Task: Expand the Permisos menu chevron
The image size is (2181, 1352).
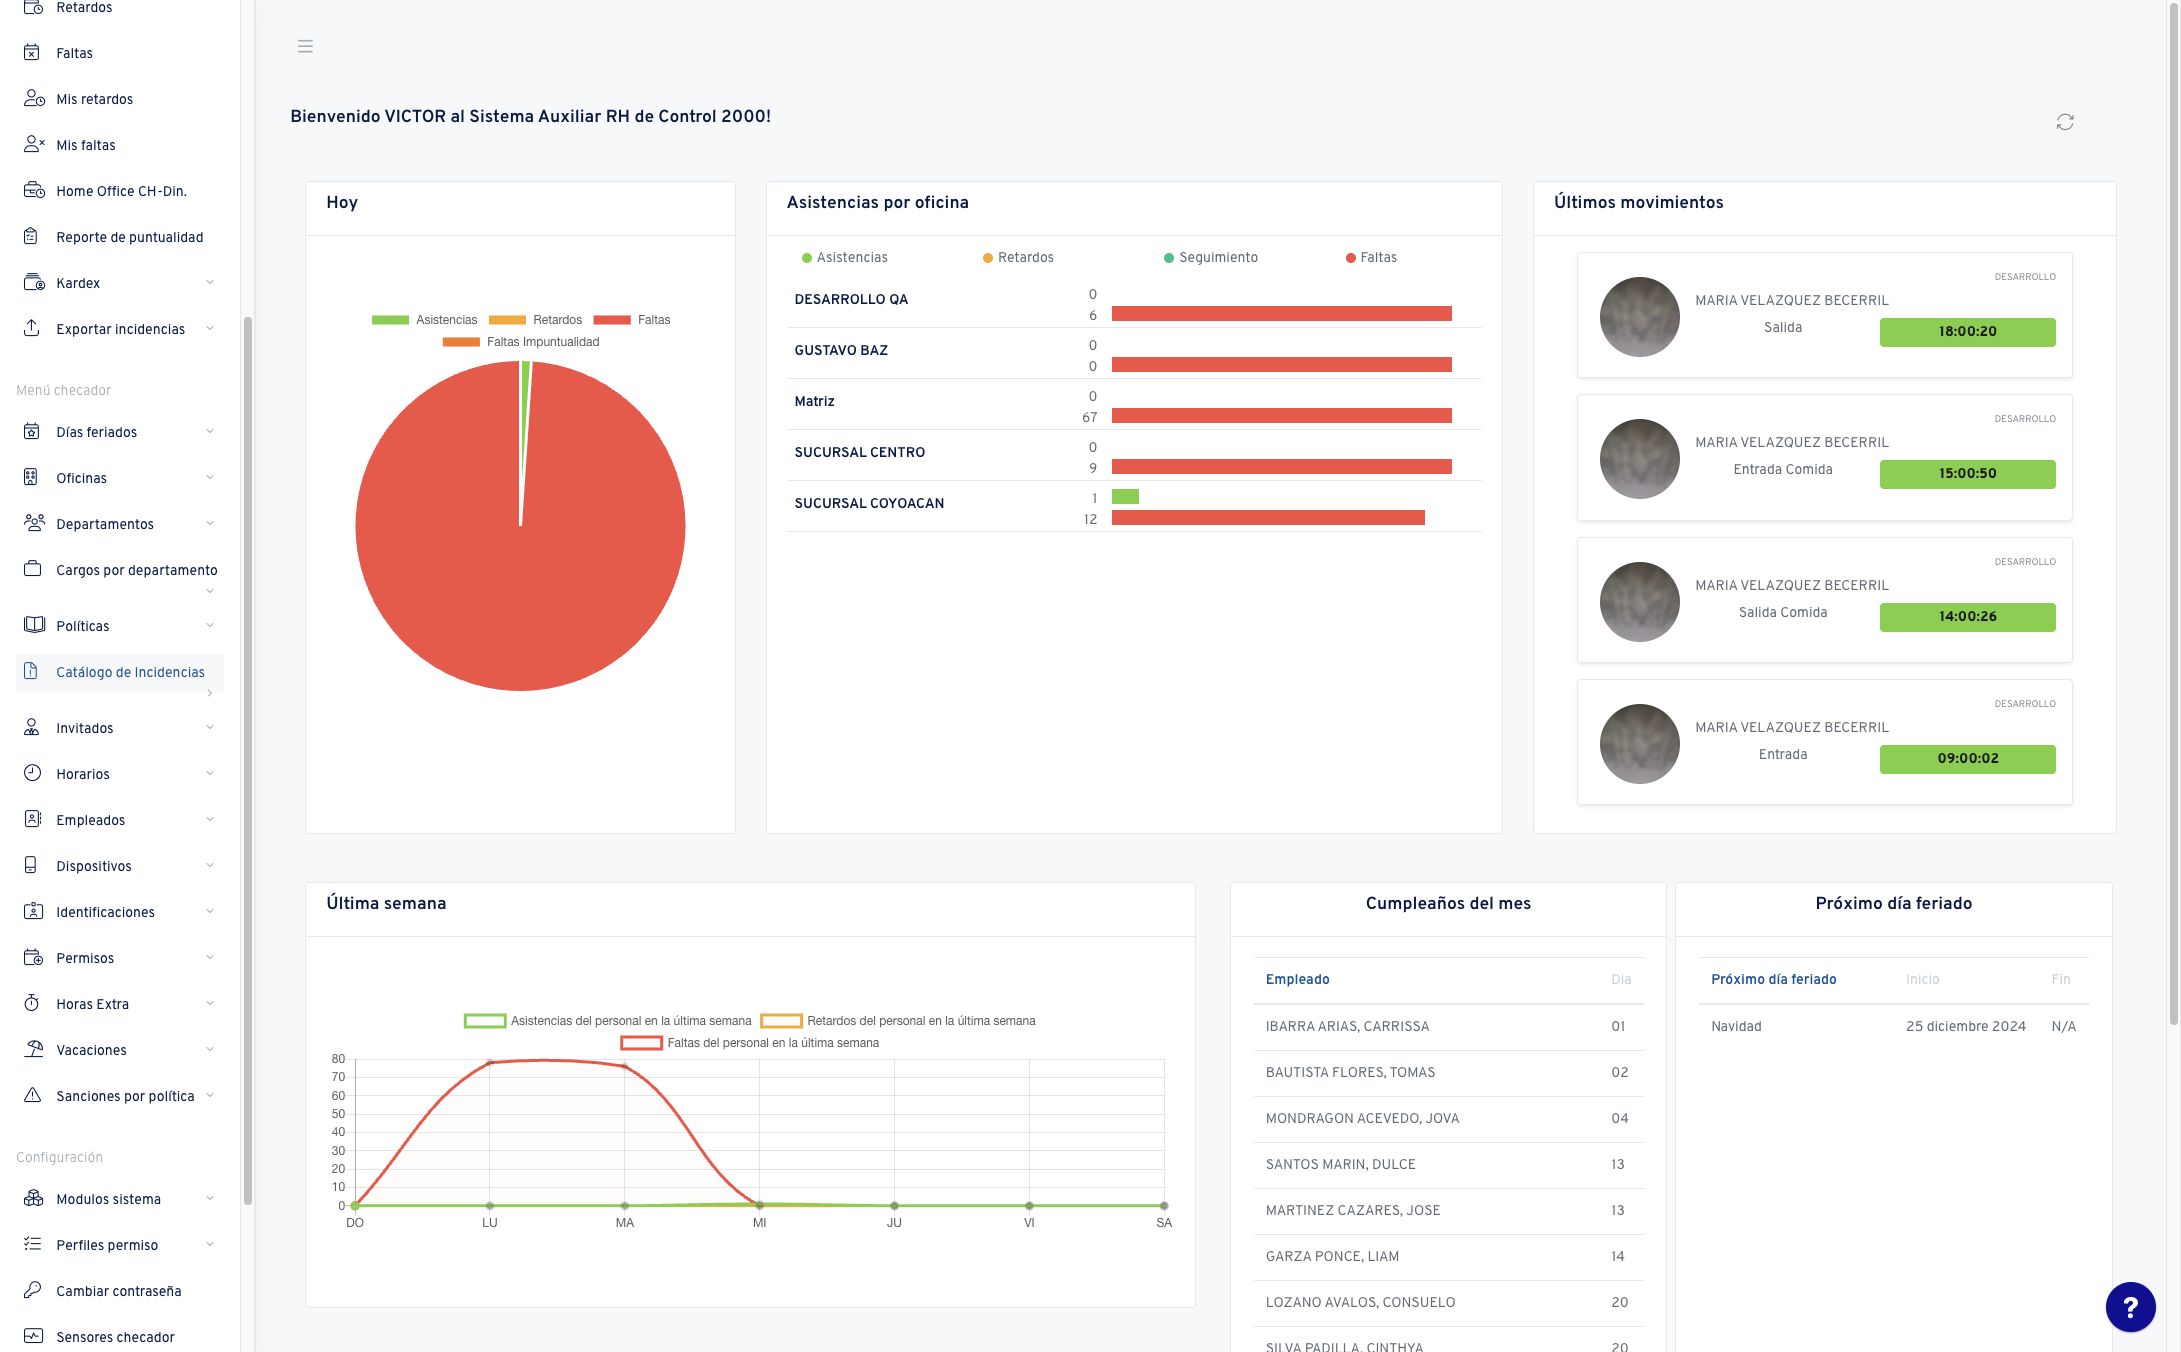Action: pos(210,957)
